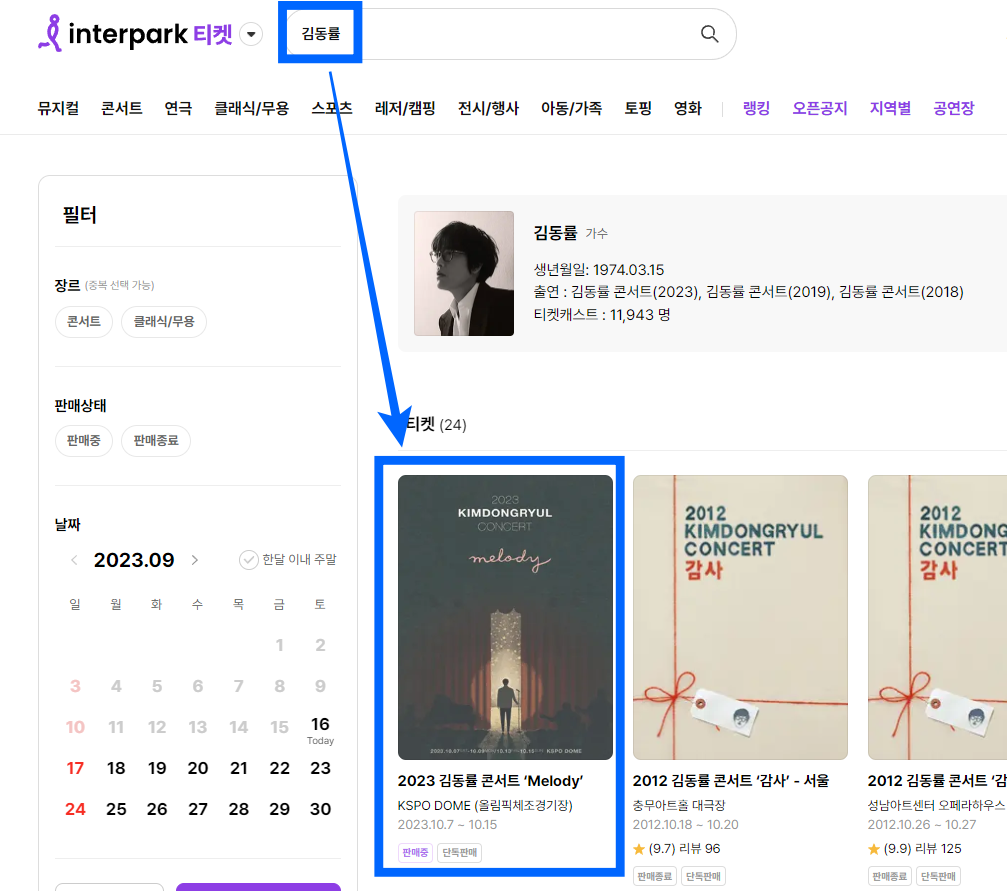1007x891 pixels.
Task: Select September 24 in the calendar
Action: (x=75, y=809)
